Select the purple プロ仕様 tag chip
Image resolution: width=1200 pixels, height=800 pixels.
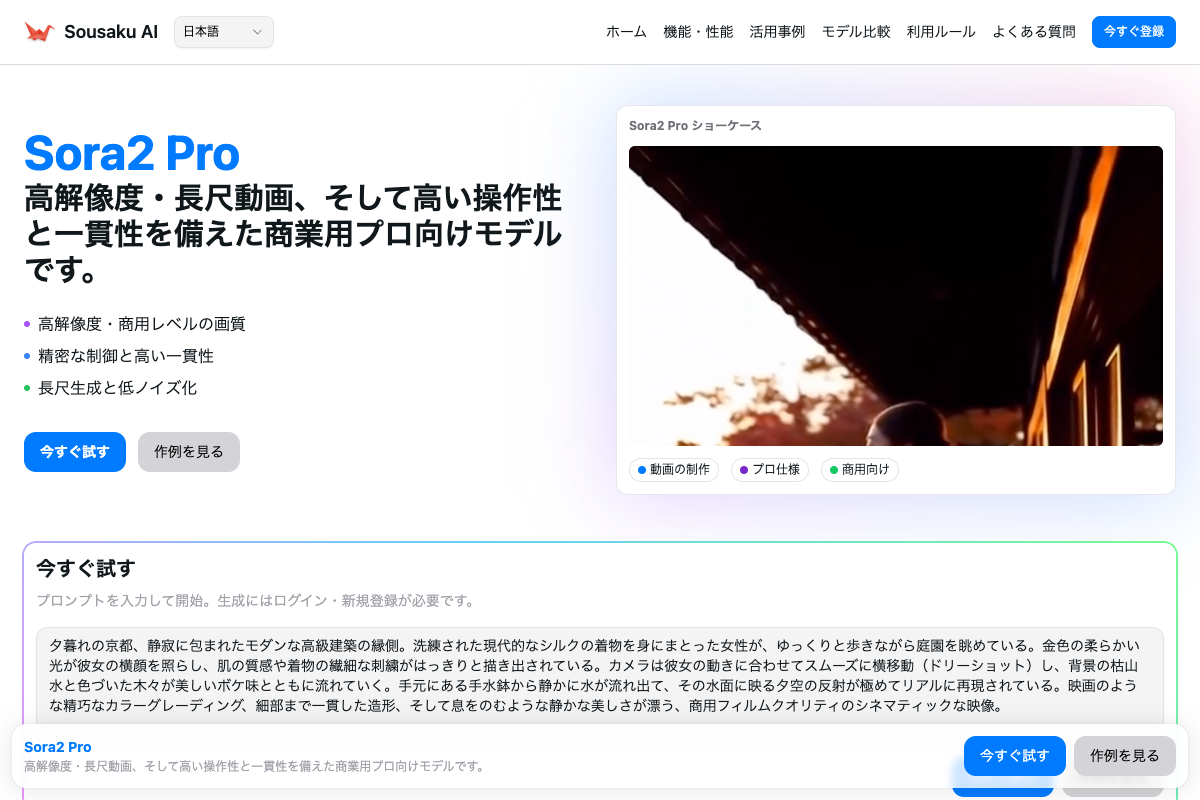tap(770, 470)
